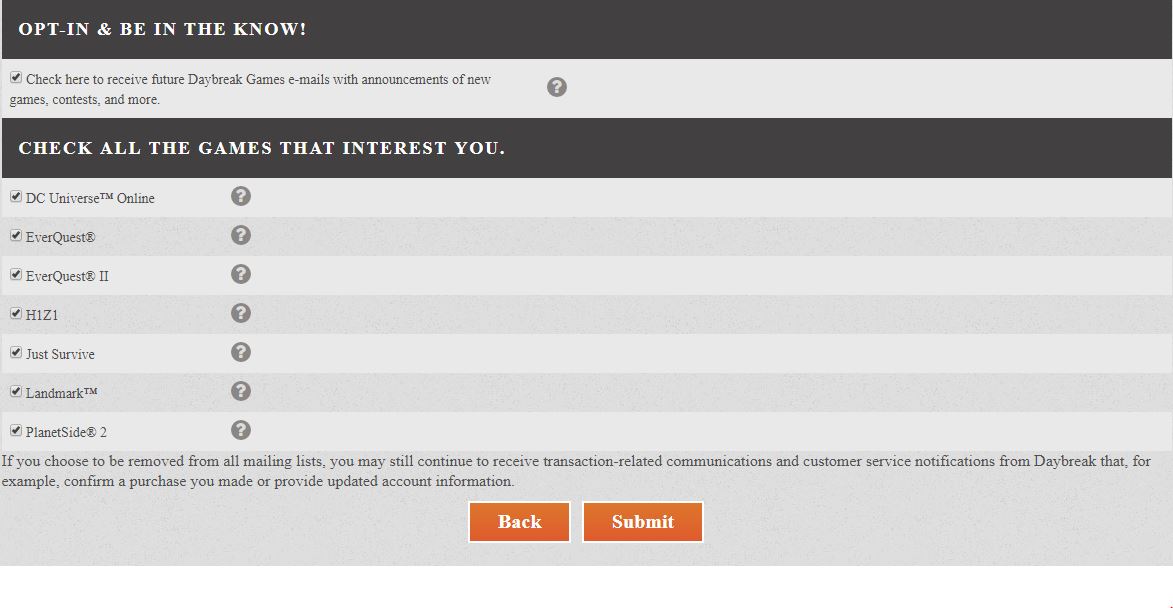Viewport: 1173px width, 608px height.
Task: Click the help icon beside EverQuest
Action: click(x=240, y=235)
